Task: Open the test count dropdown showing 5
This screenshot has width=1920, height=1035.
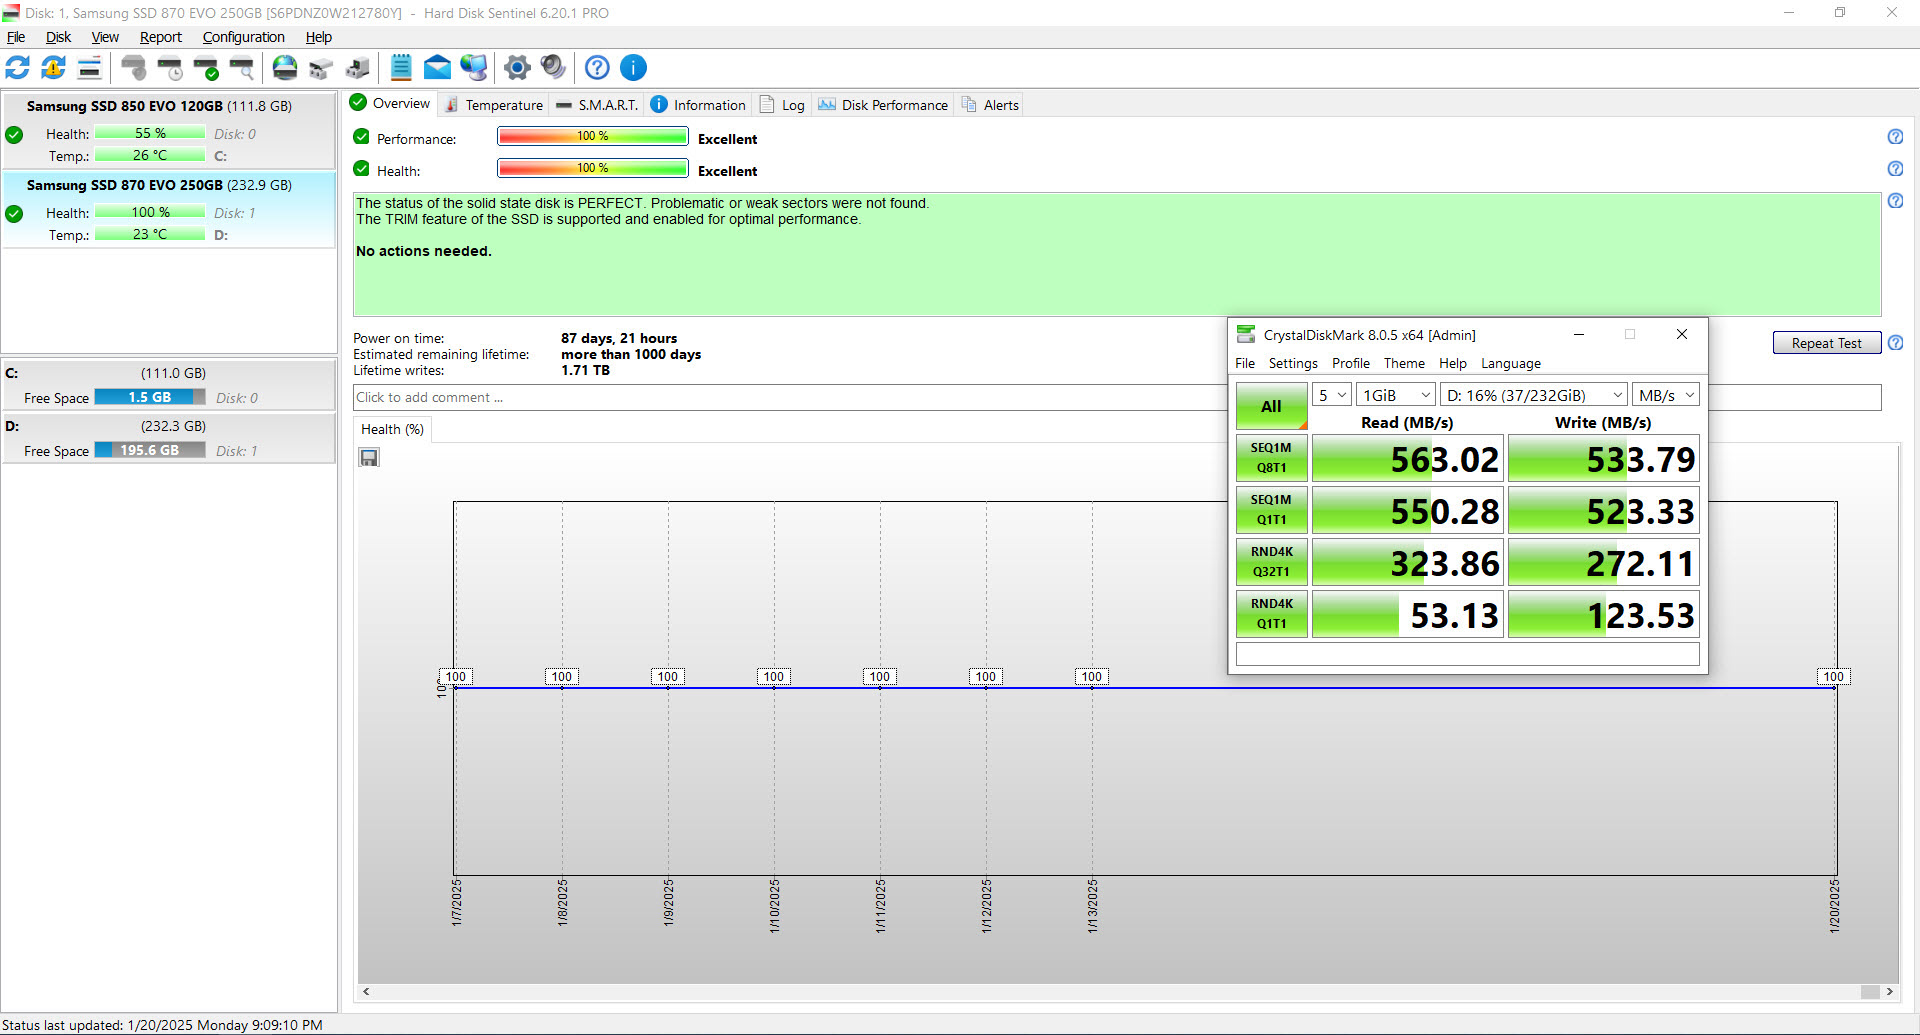Action: (1332, 395)
